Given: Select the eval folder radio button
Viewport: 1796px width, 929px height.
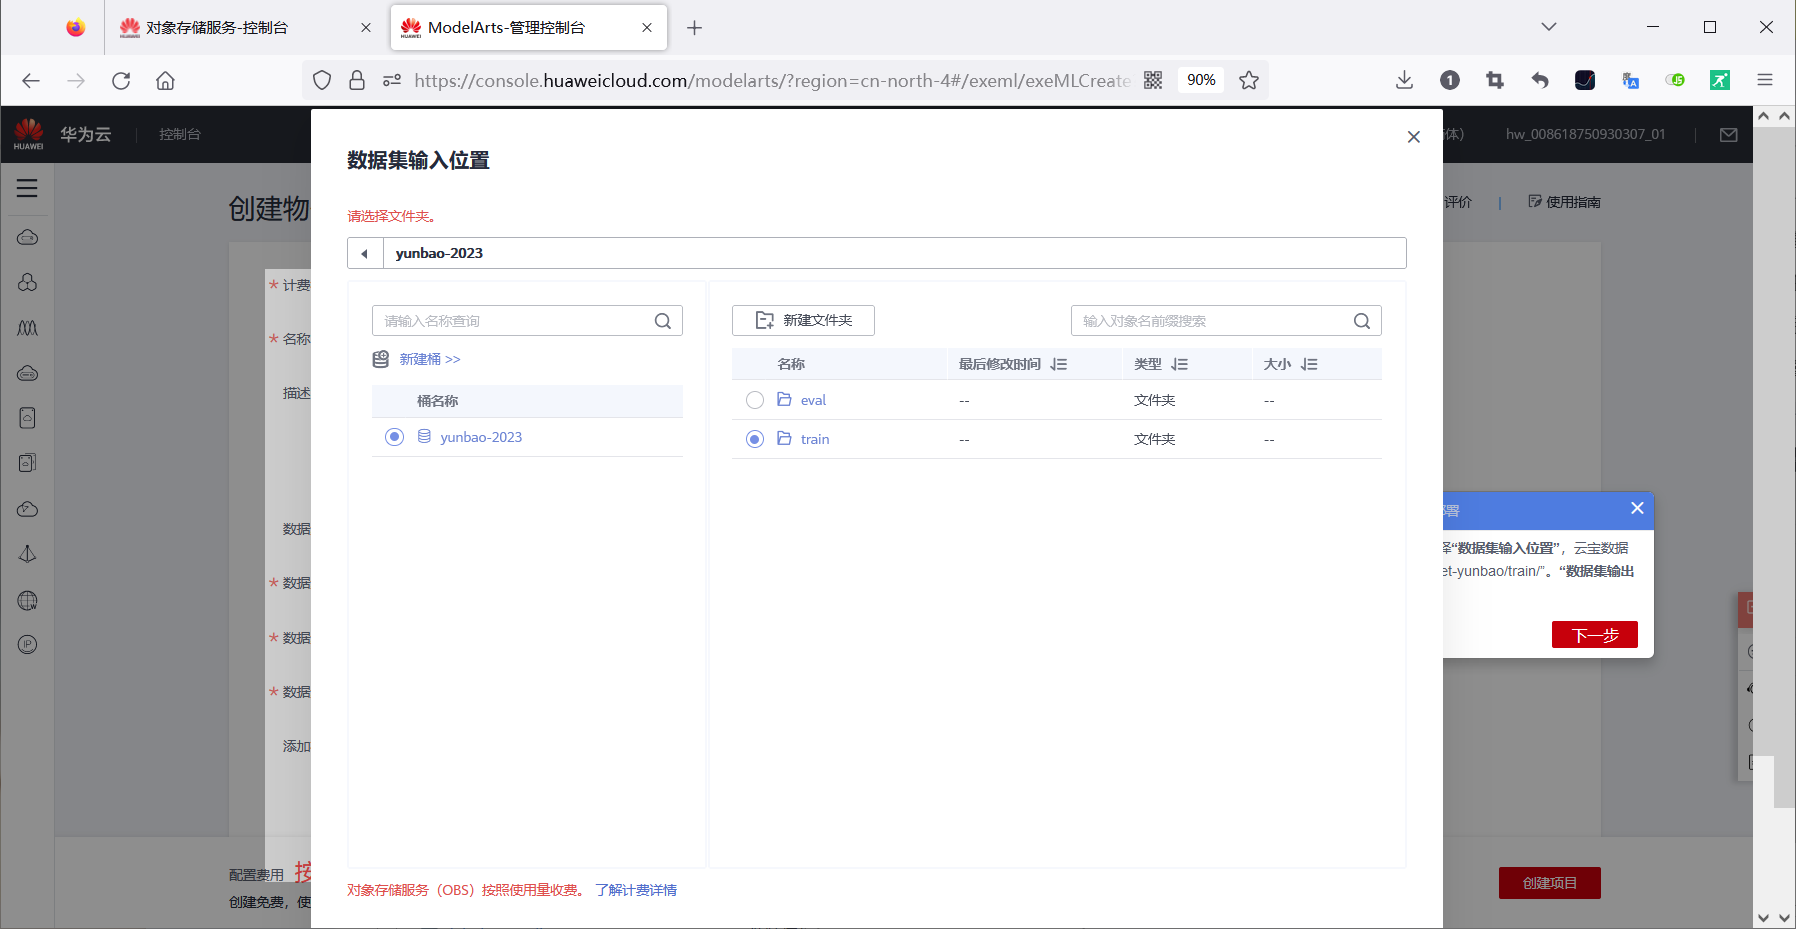Looking at the screenshot, I should click(755, 399).
